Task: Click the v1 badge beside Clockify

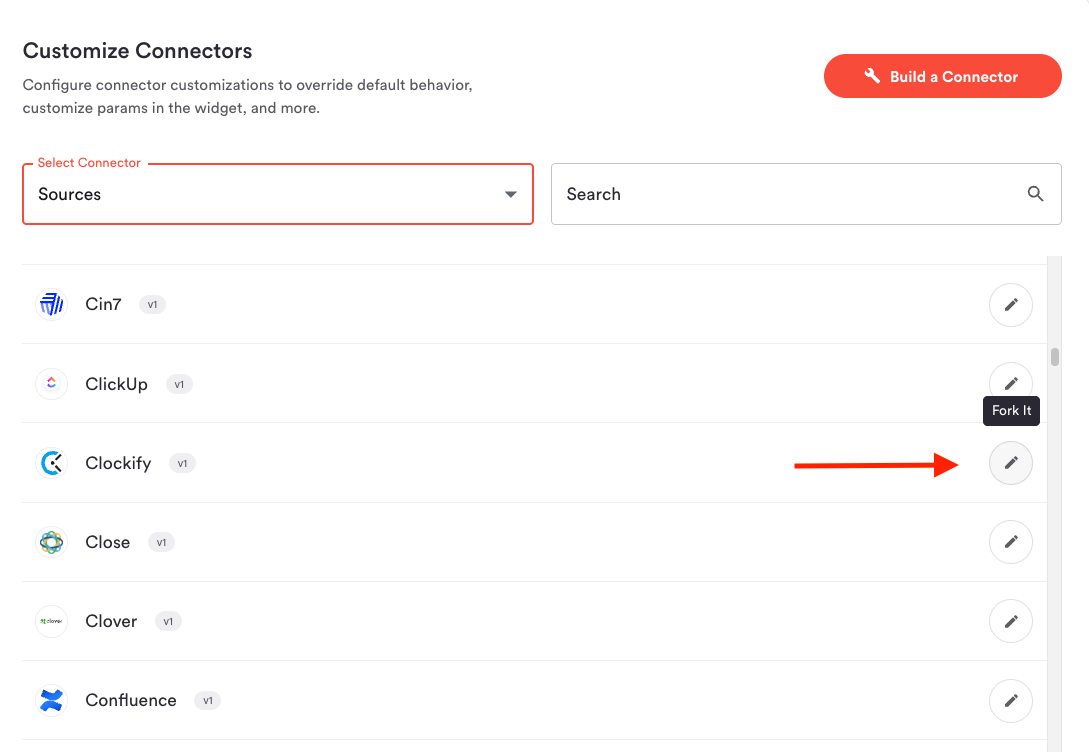Action: (182, 463)
